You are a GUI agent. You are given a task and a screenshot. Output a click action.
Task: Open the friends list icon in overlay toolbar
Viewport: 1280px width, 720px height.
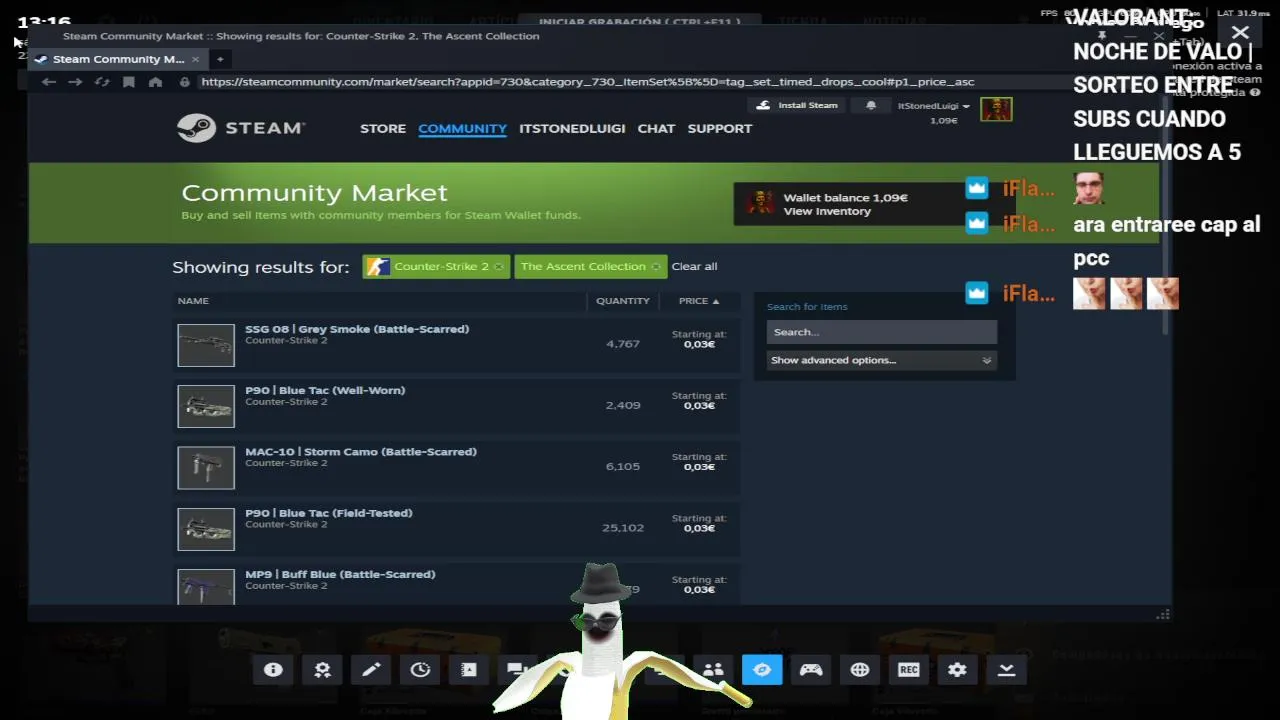[x=713, y=670]
